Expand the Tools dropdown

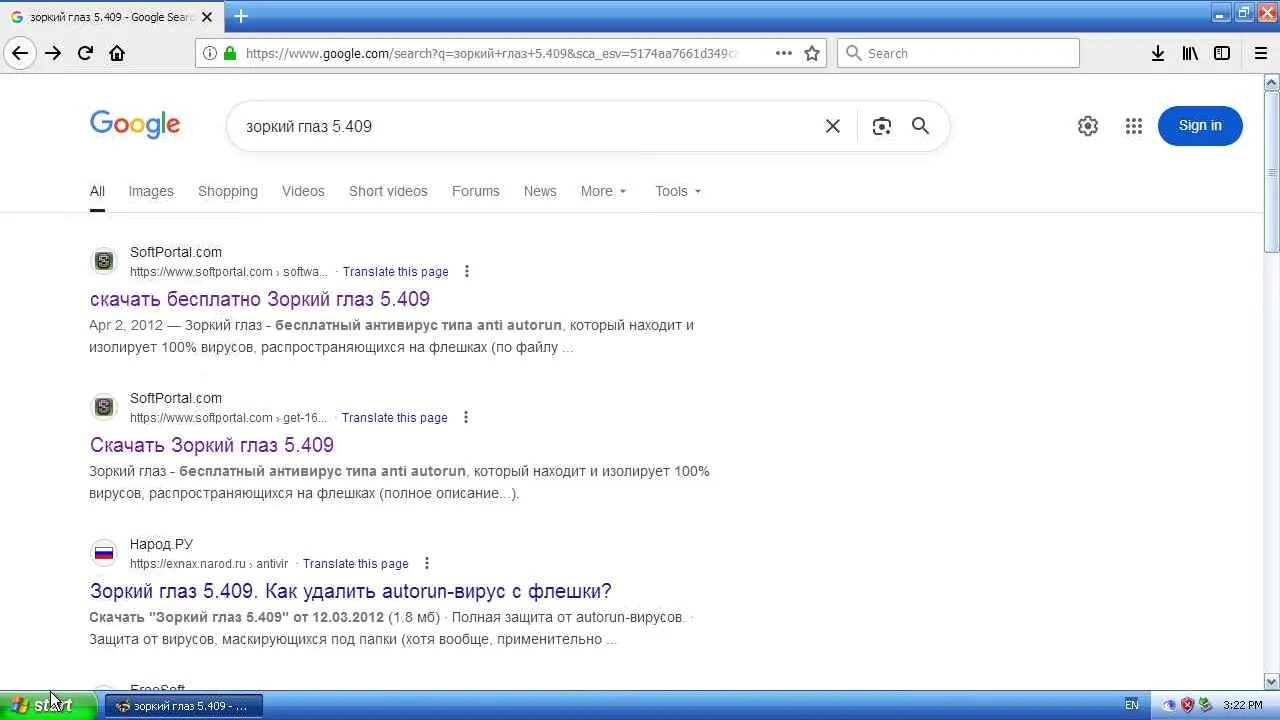[x=678, y=191]
